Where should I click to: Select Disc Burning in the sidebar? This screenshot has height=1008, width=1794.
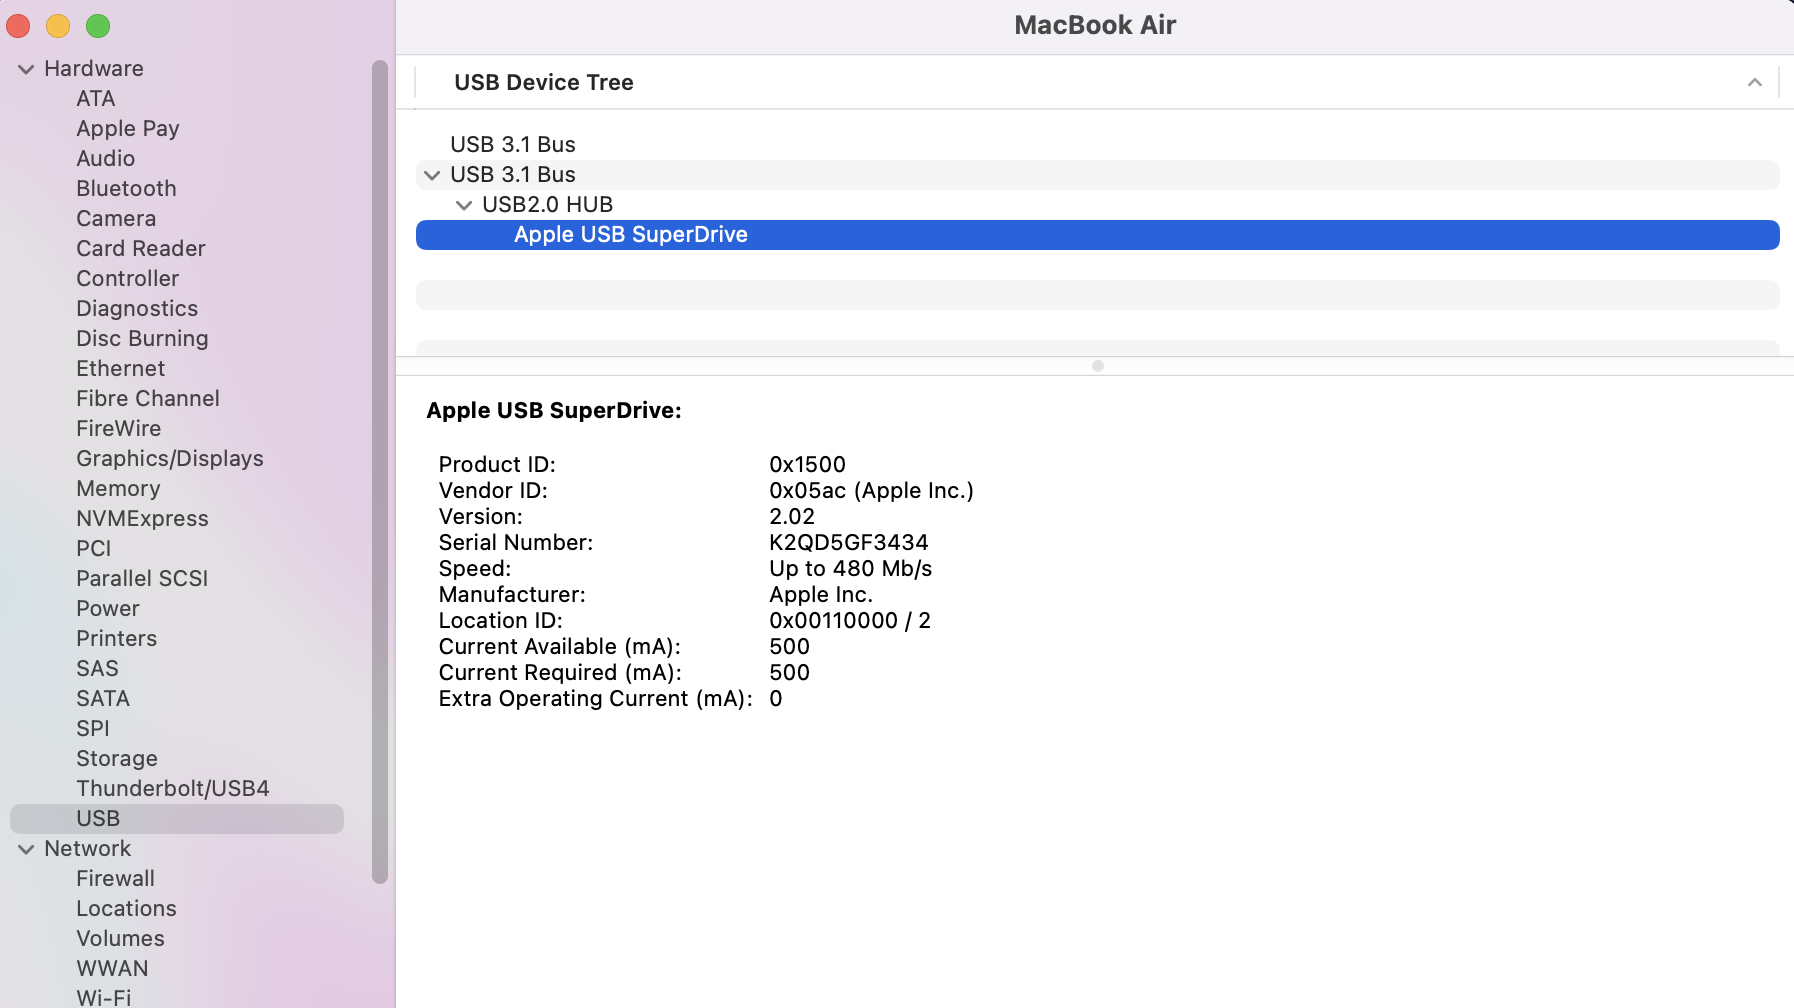(143, 339)
